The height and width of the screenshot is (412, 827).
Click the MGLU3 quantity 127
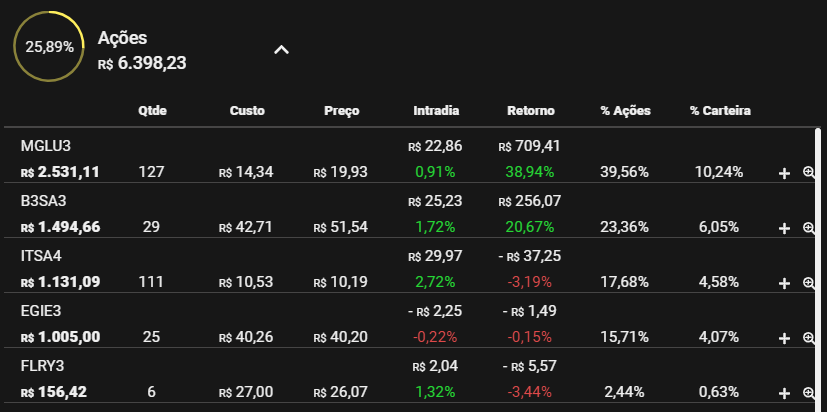151,172
